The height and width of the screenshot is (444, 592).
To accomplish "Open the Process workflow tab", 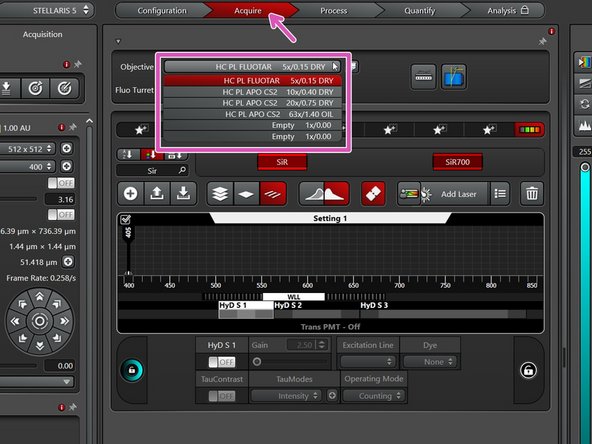I will click(334, 11).
